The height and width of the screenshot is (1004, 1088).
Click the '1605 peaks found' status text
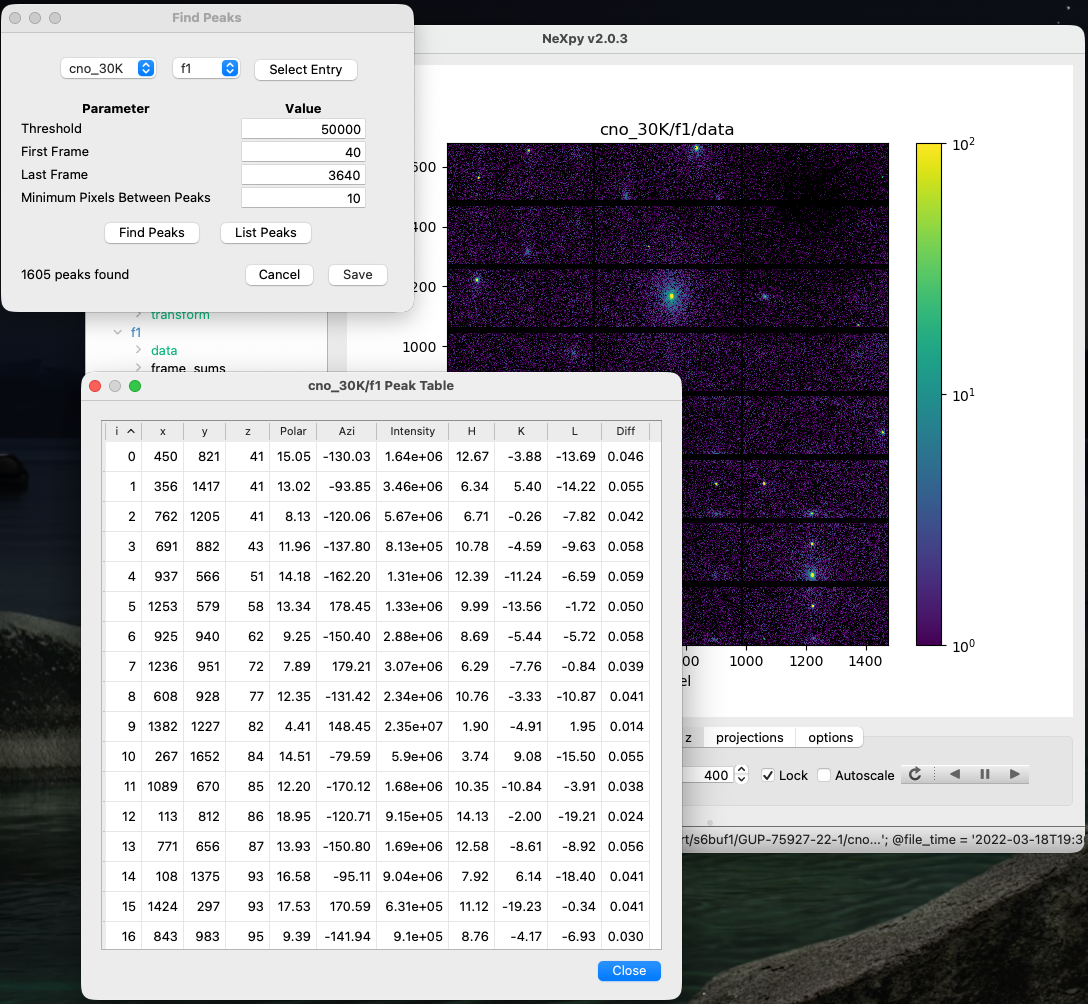[75, 274]
